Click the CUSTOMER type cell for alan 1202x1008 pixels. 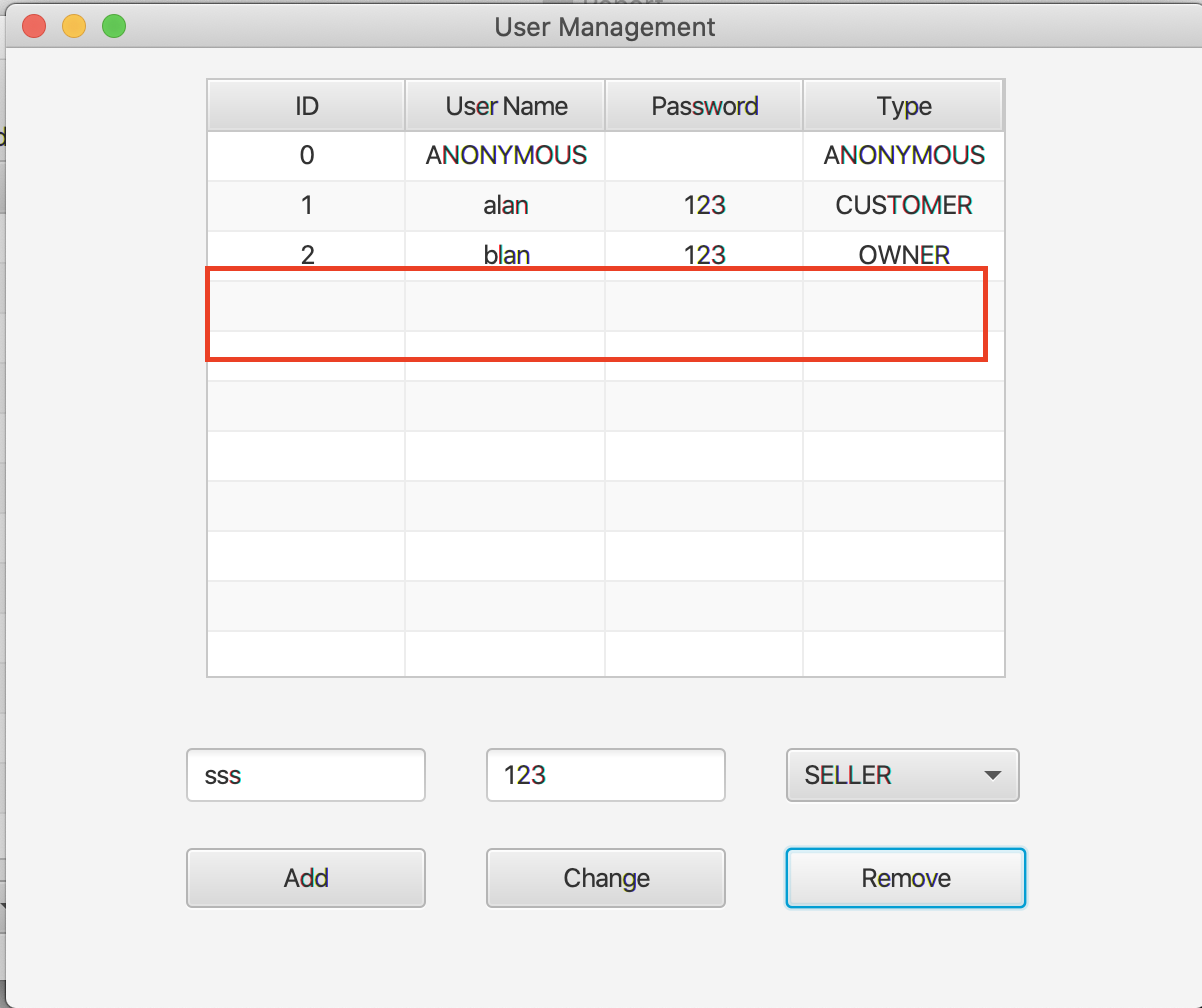[902, 205]
